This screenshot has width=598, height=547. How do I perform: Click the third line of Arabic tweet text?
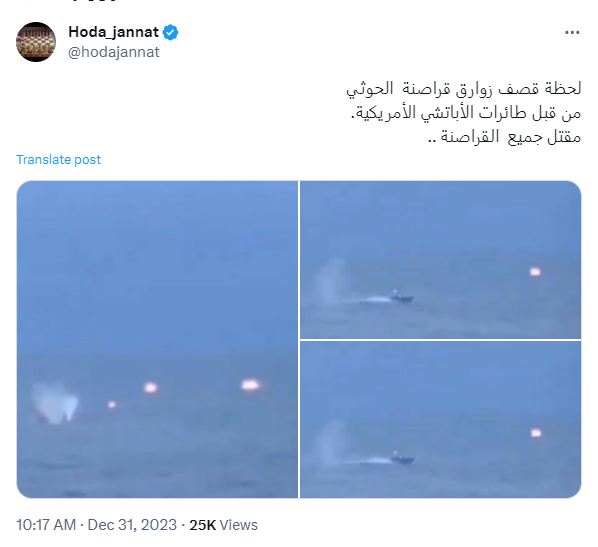[504, 136]
